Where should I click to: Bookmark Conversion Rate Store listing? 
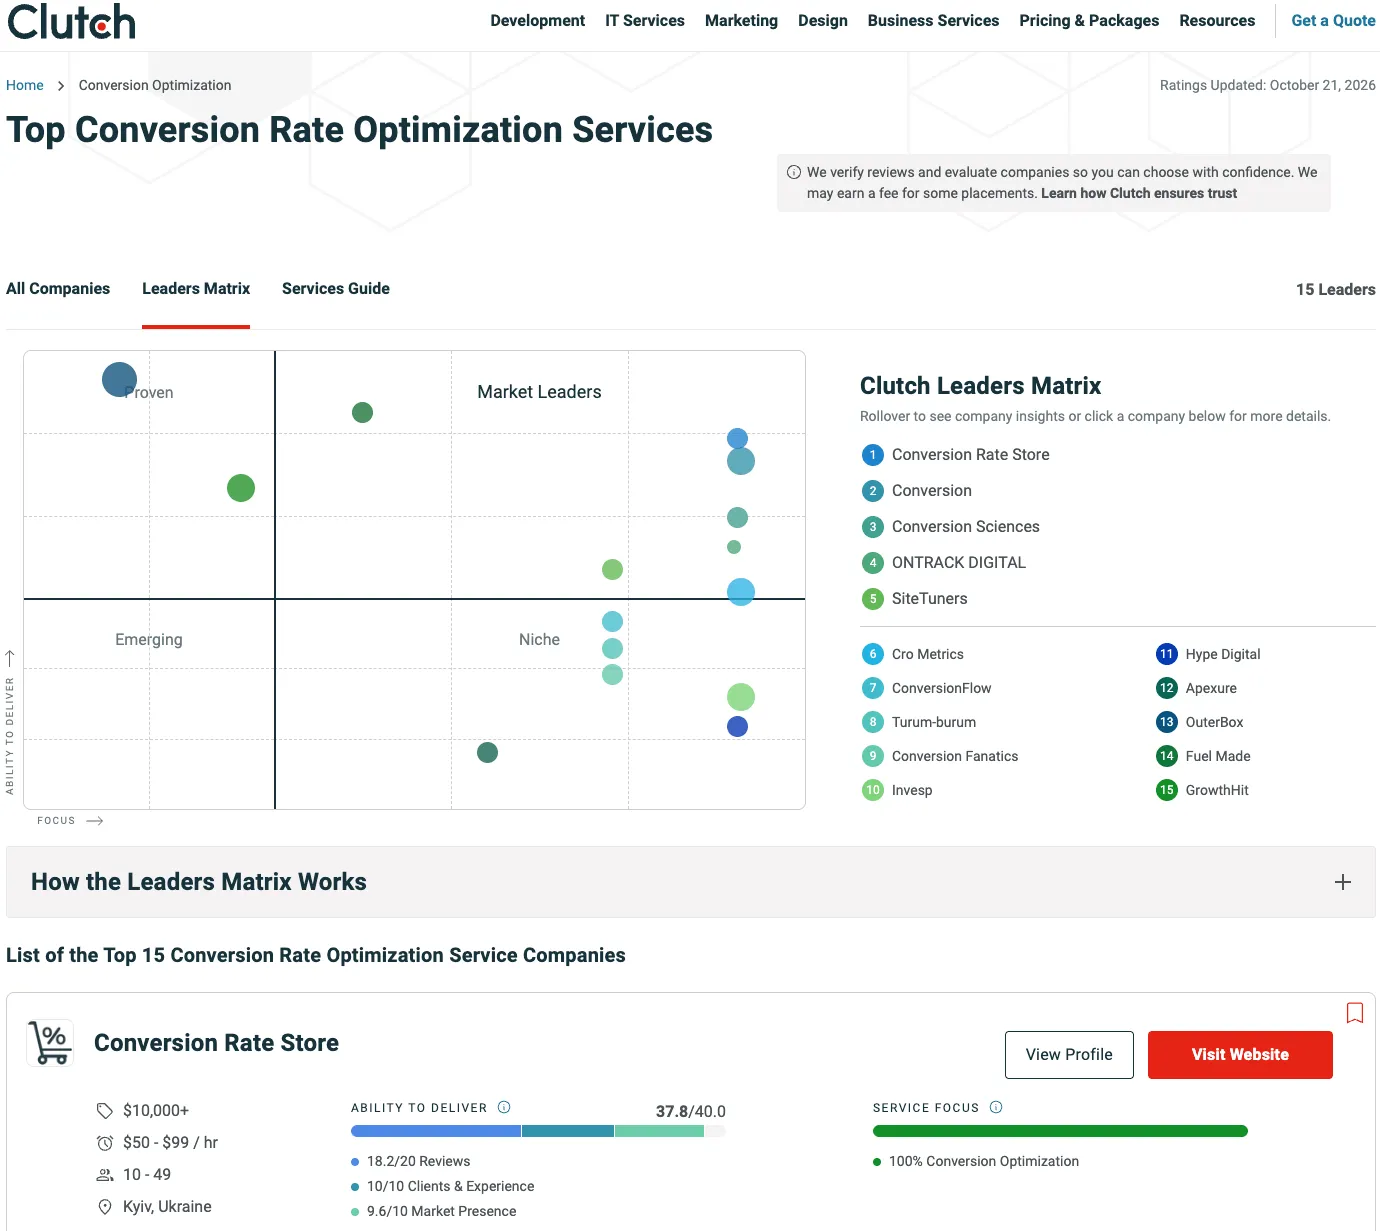1355,1013
